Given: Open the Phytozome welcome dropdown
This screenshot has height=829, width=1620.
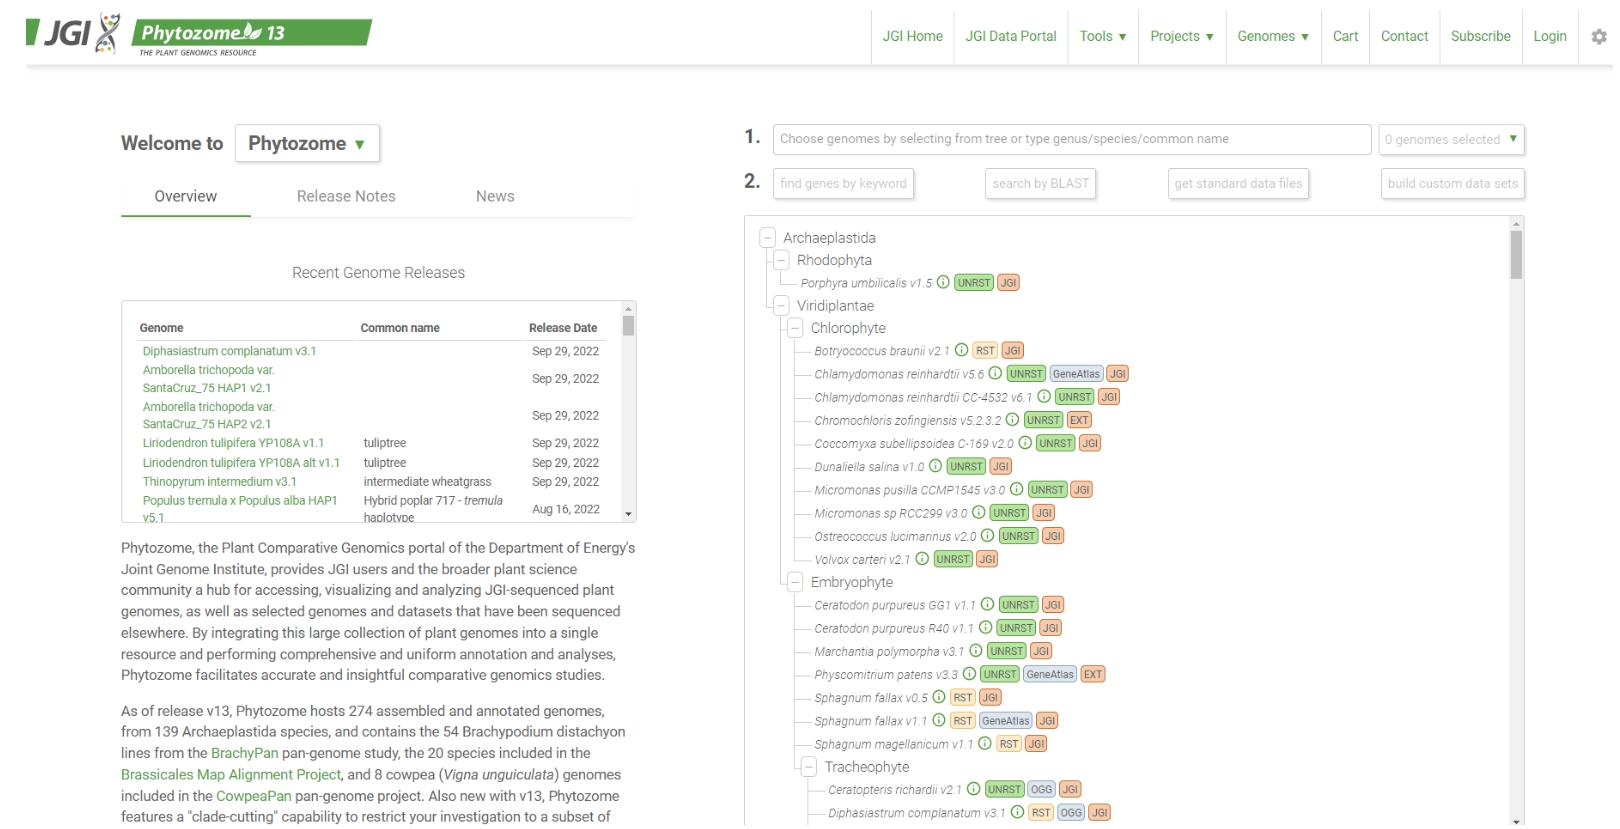Looking at the screenshot, I should pyautogui.click(x=307, y=143).
